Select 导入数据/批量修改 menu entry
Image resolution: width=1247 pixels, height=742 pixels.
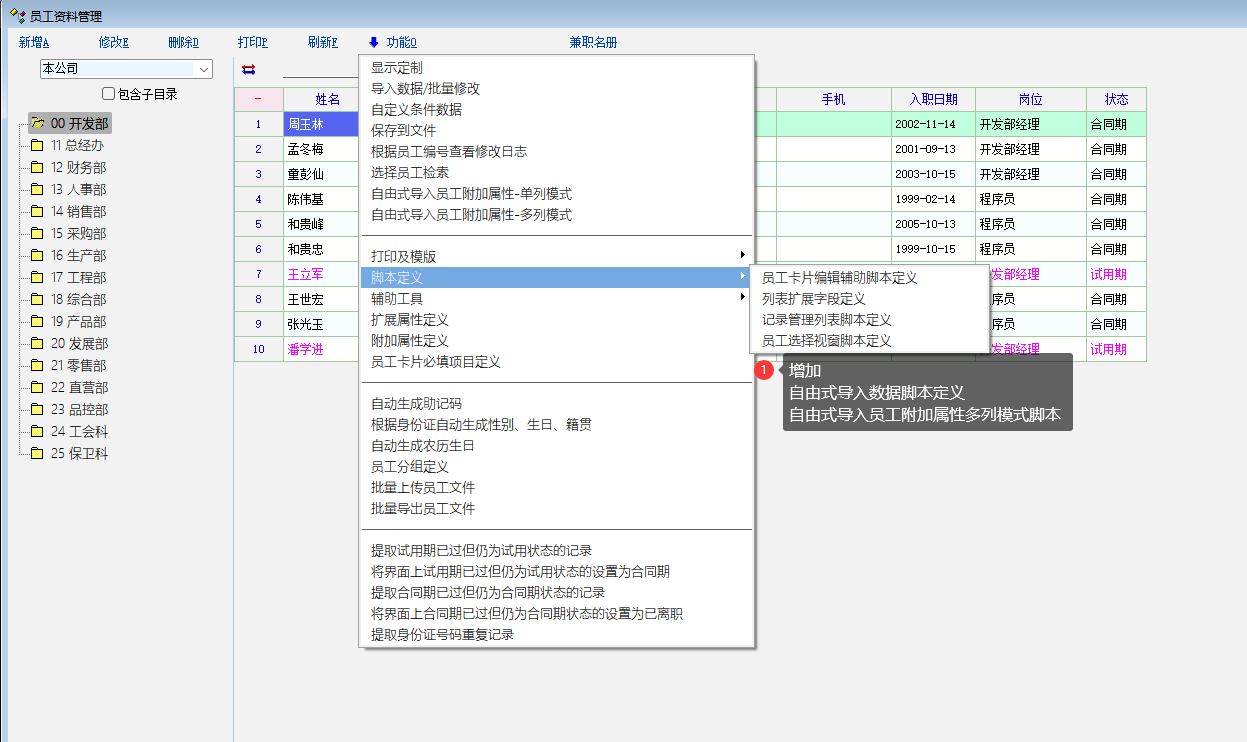[x=425, y=88]
